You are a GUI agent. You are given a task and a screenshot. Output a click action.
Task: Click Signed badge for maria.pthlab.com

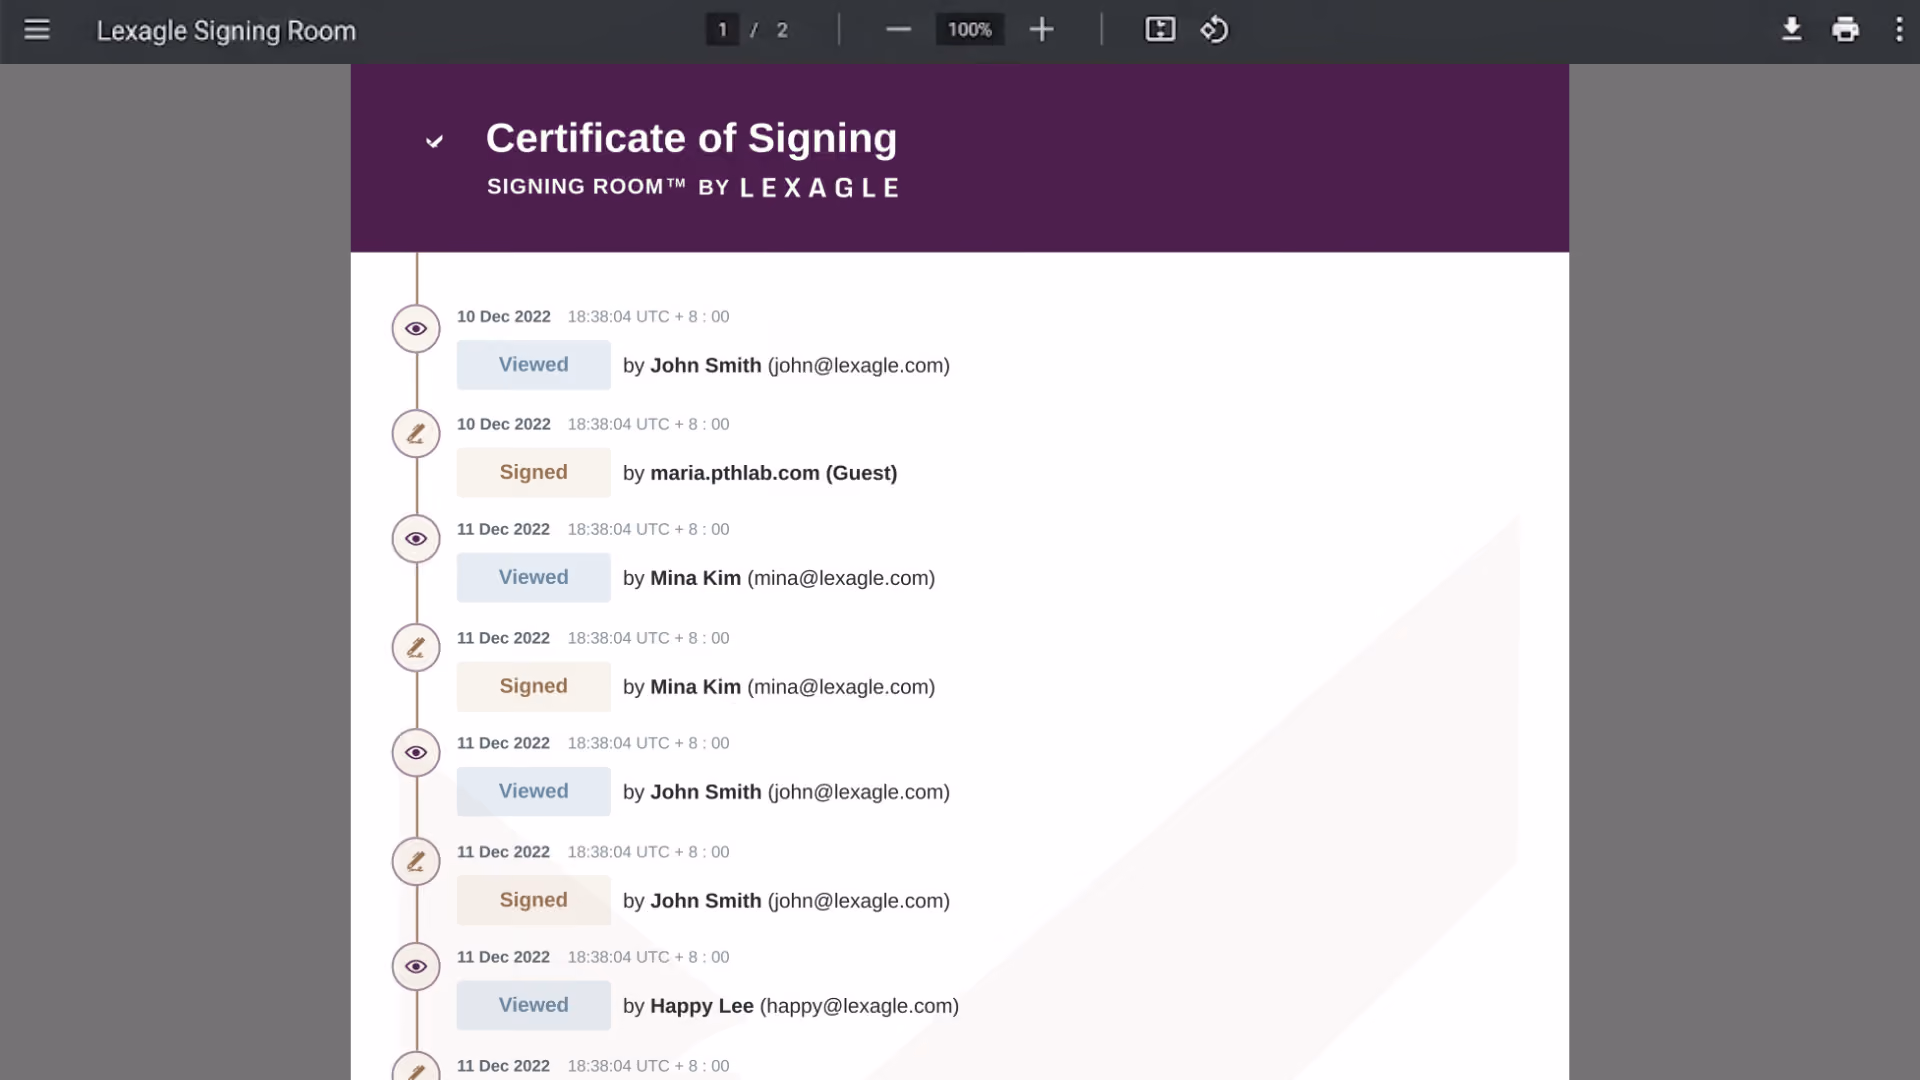[x=534, y=472]
